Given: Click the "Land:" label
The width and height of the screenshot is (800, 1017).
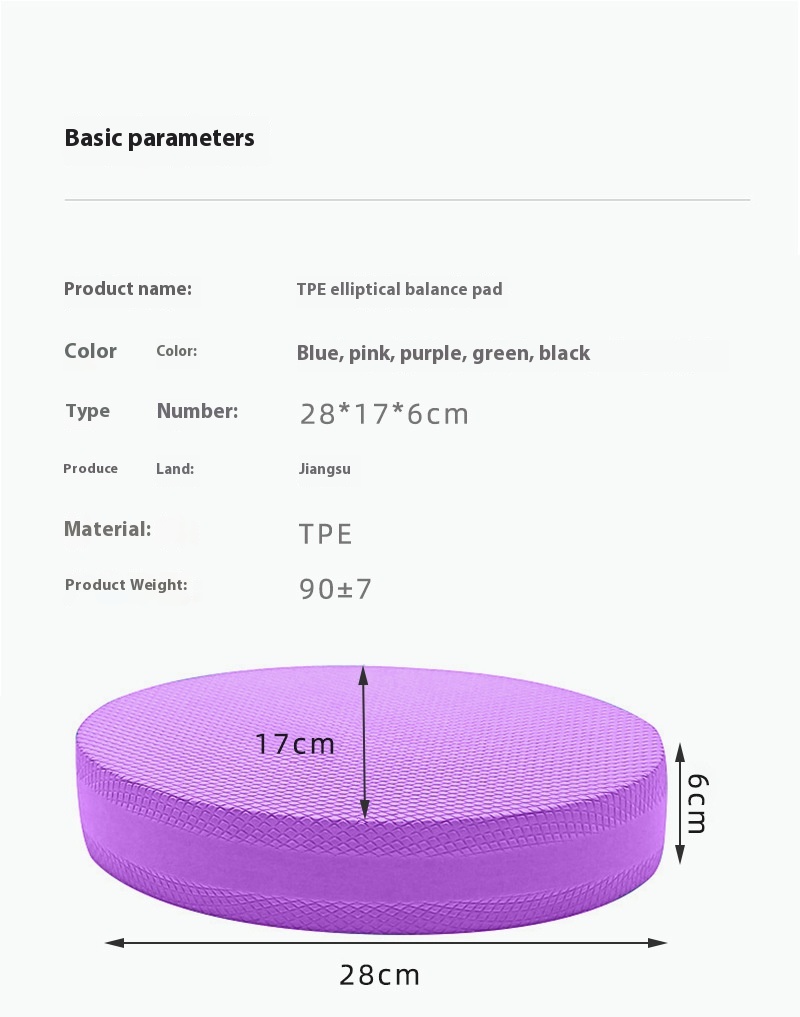Looking at the screenshot, I should (175, 468).
